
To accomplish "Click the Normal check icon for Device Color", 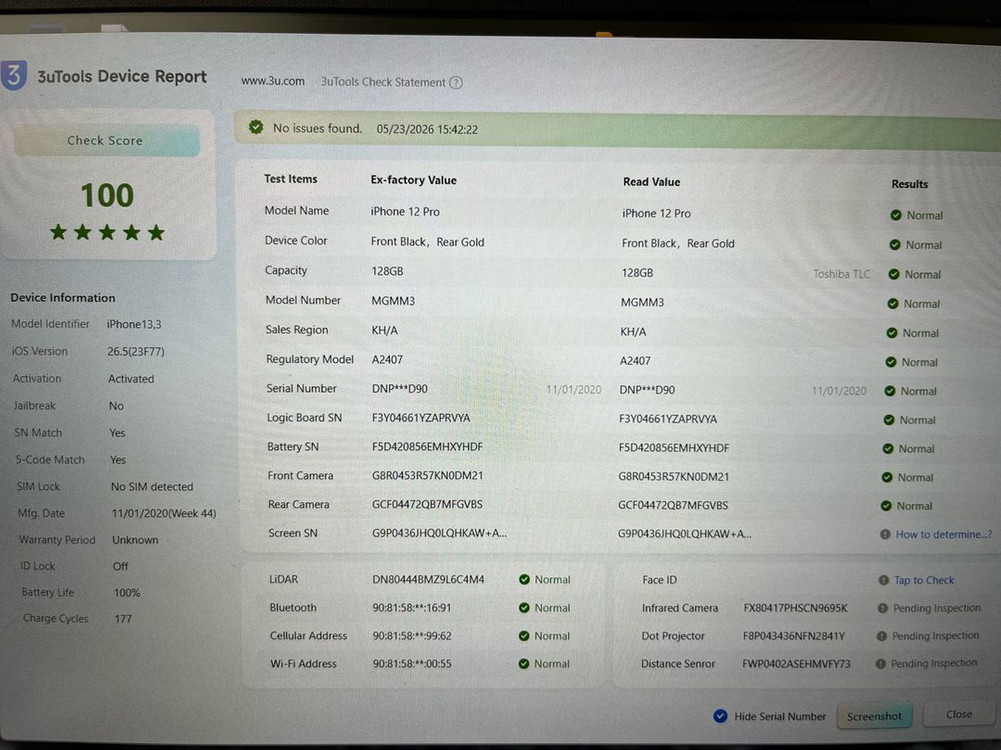I will click(894, 244).
